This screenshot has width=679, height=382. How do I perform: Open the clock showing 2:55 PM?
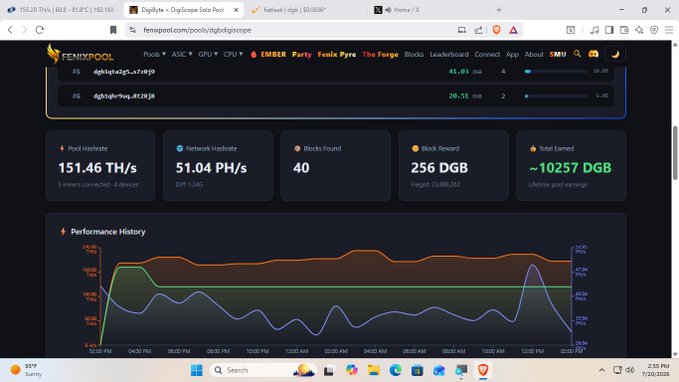point(655,370)
